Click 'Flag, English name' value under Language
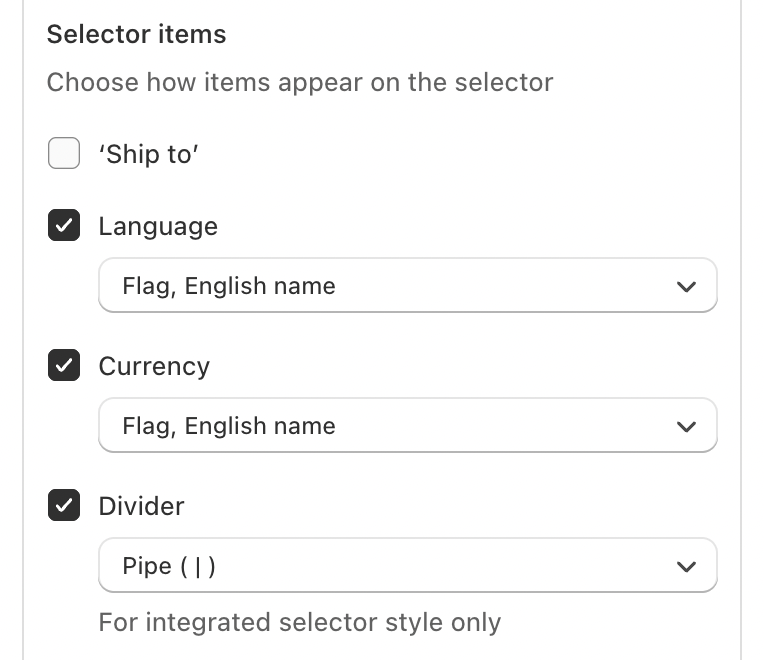 pyautogui.click(x=229, y=286)
